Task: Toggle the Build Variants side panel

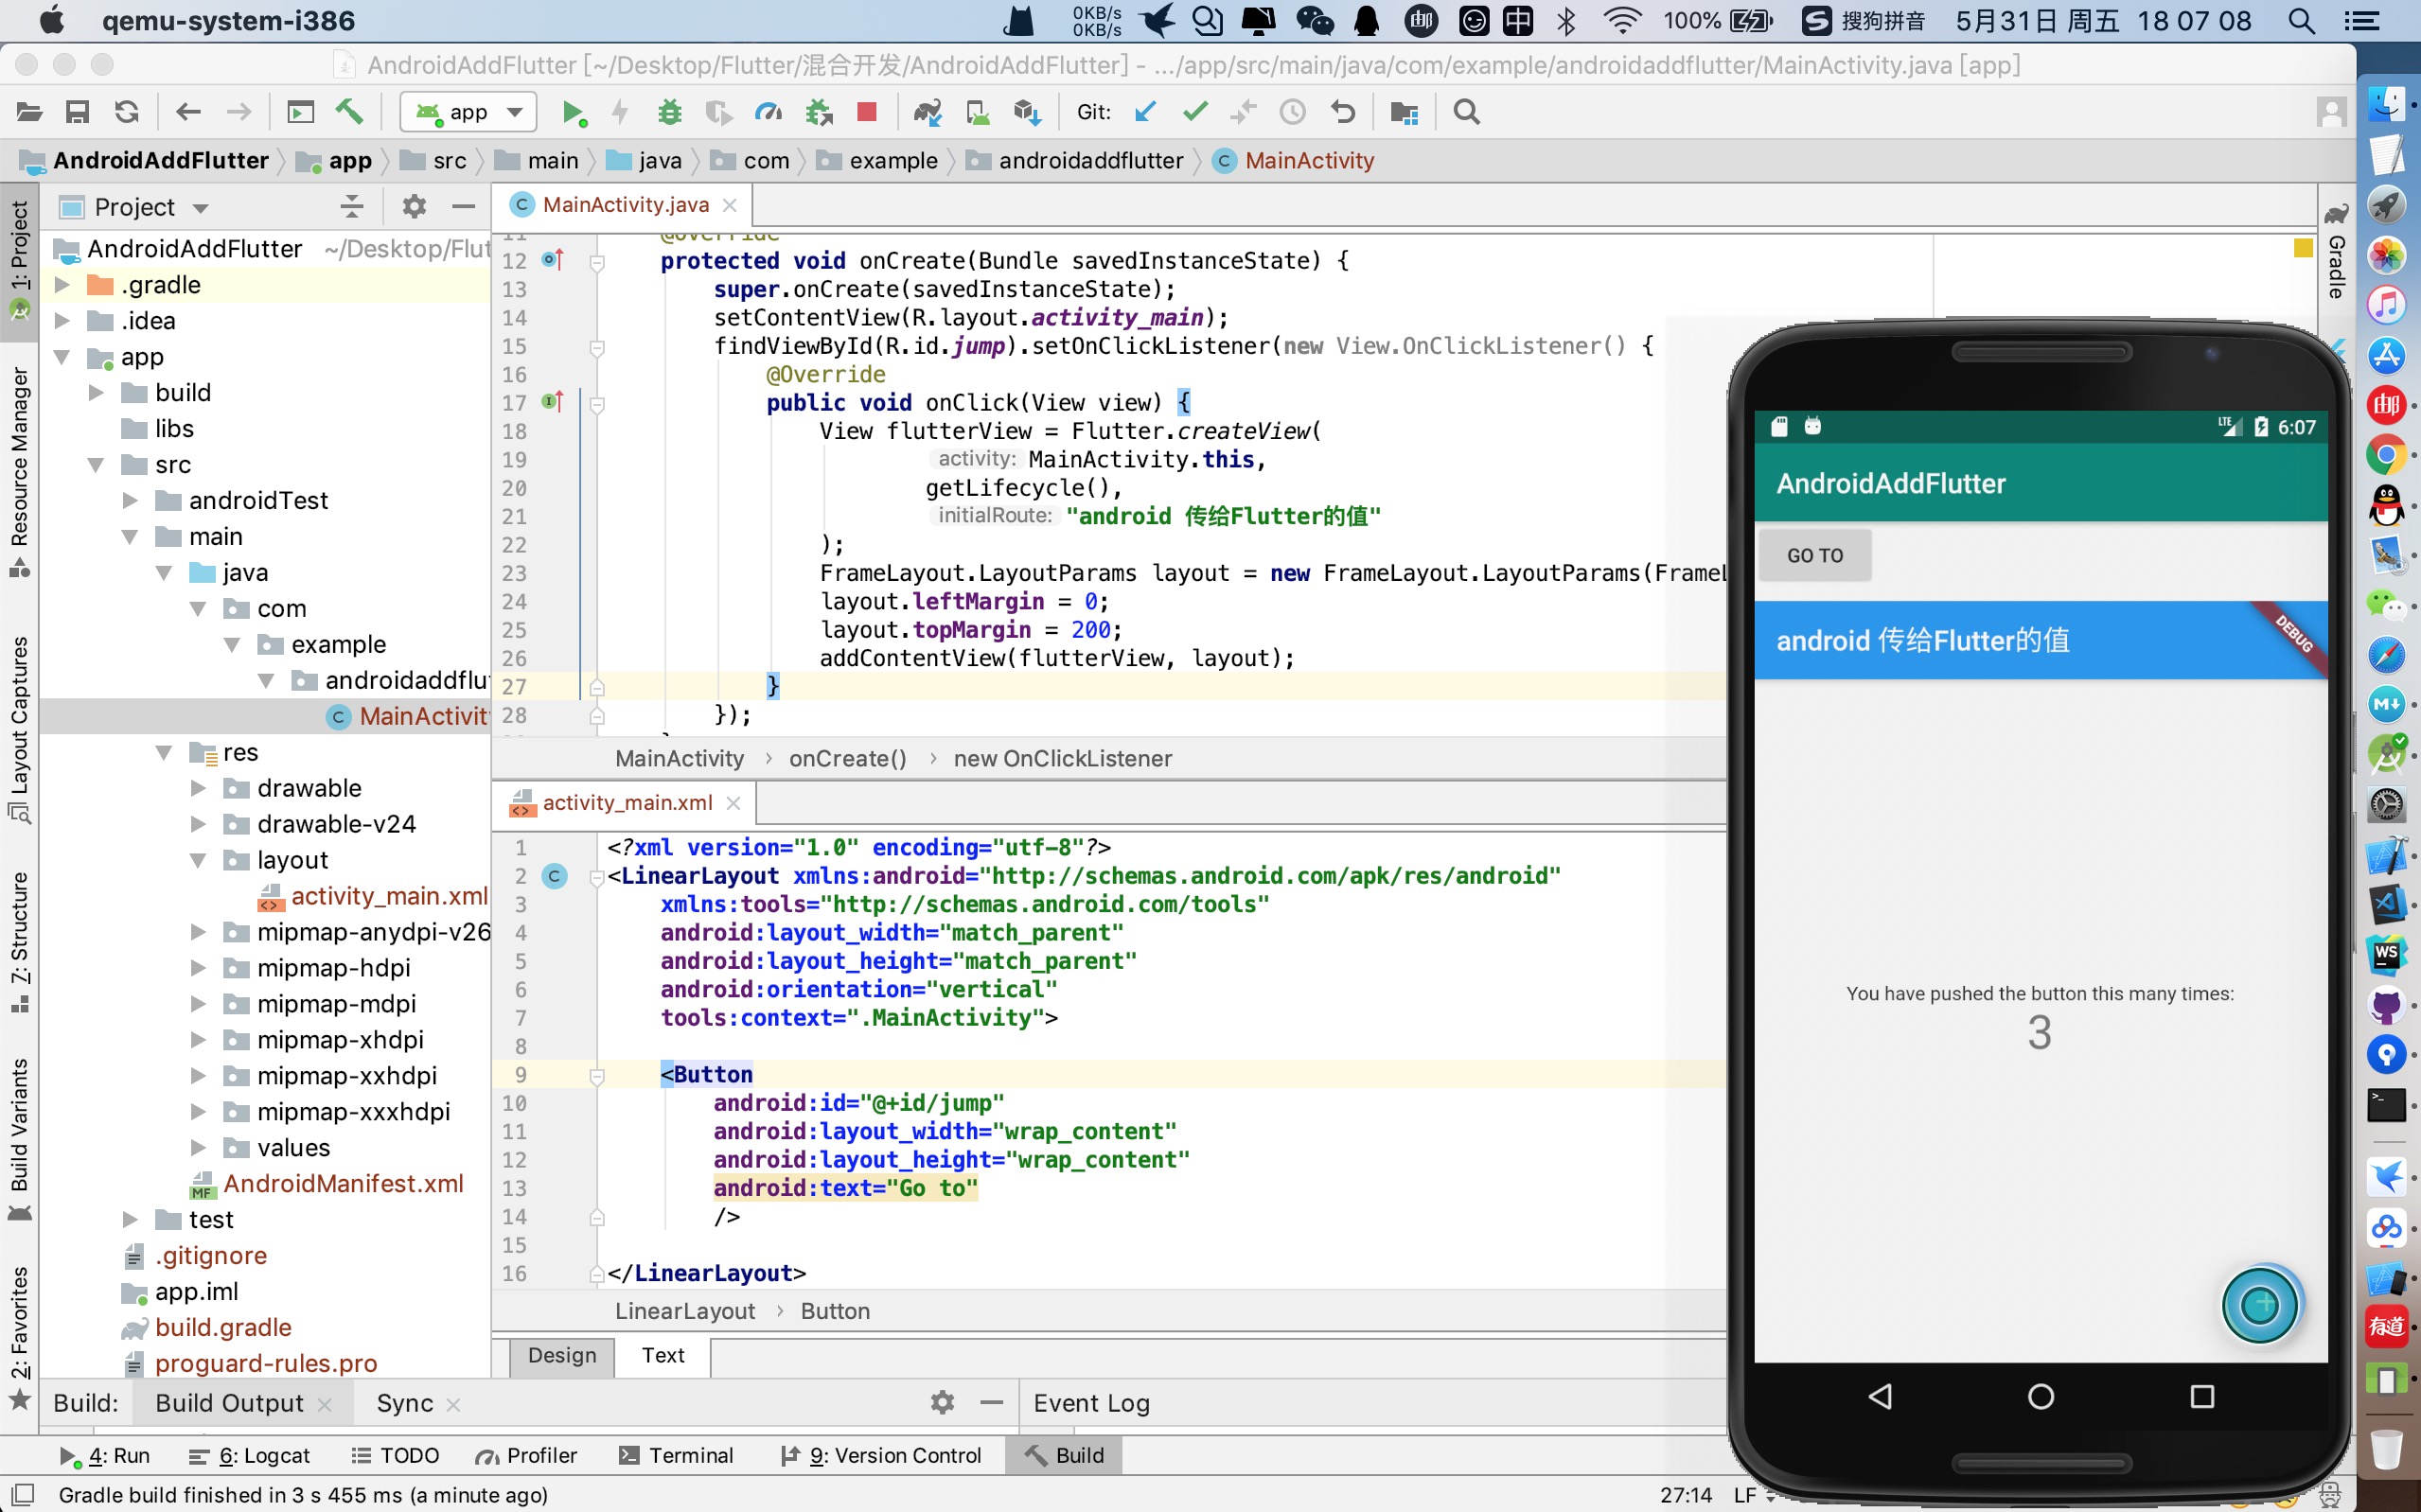Action: coord(19,1139)
